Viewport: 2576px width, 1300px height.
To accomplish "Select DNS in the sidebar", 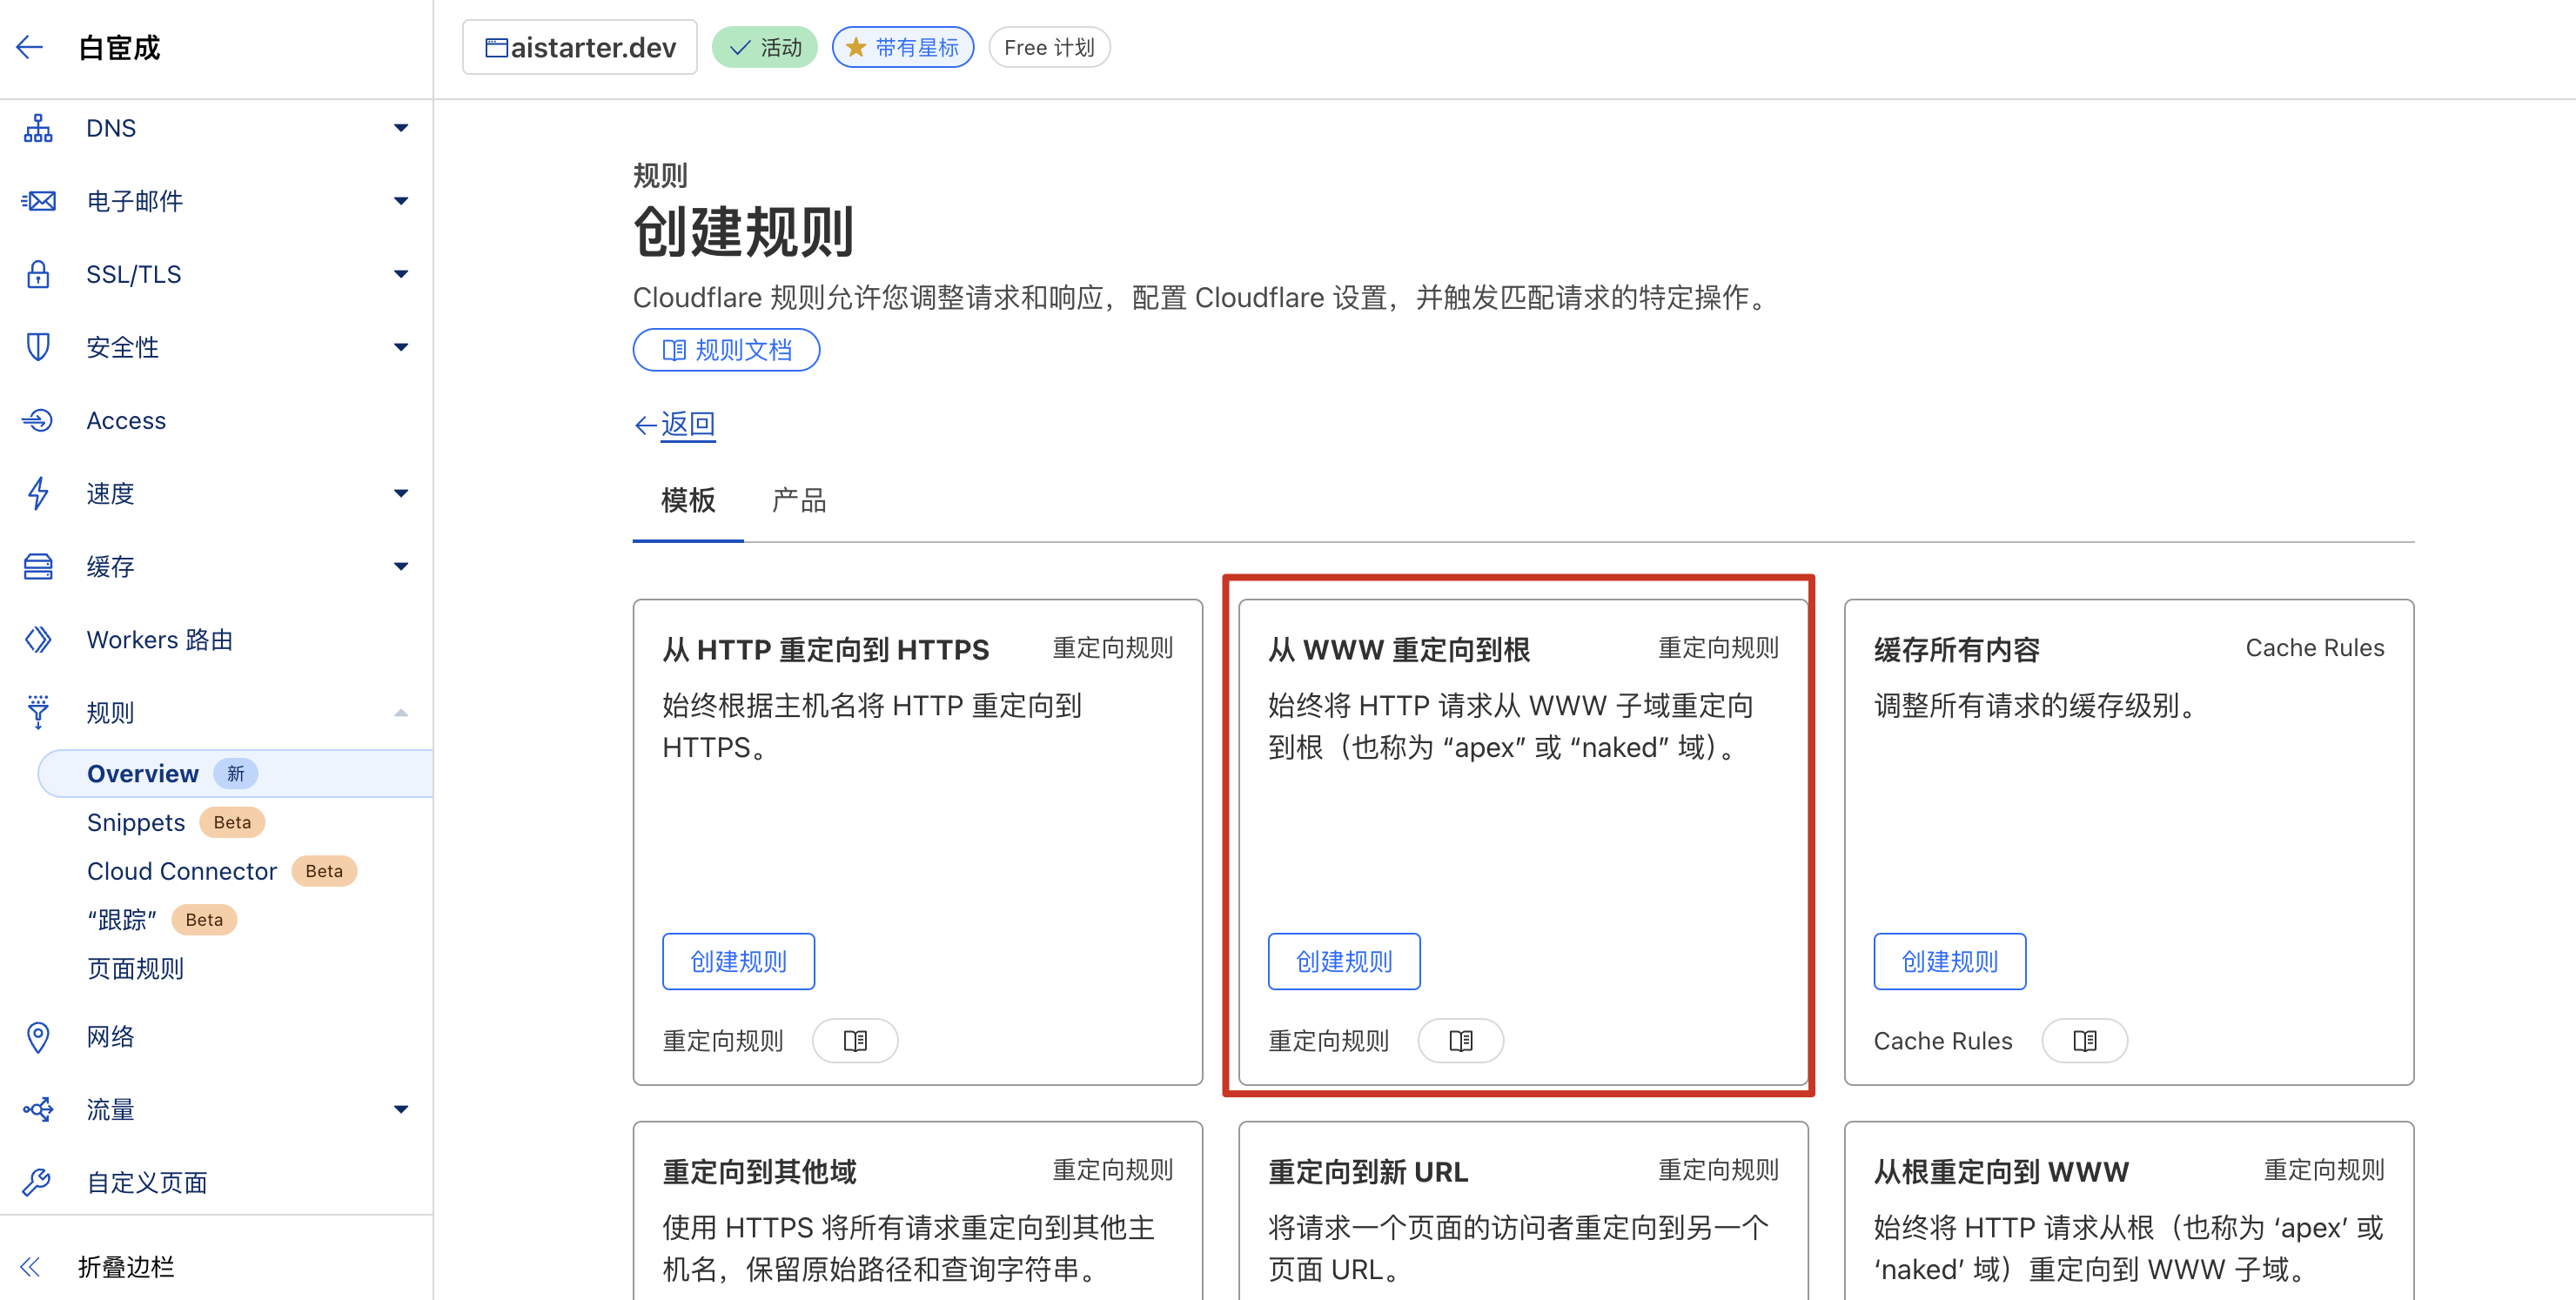I will coord(110,127).
